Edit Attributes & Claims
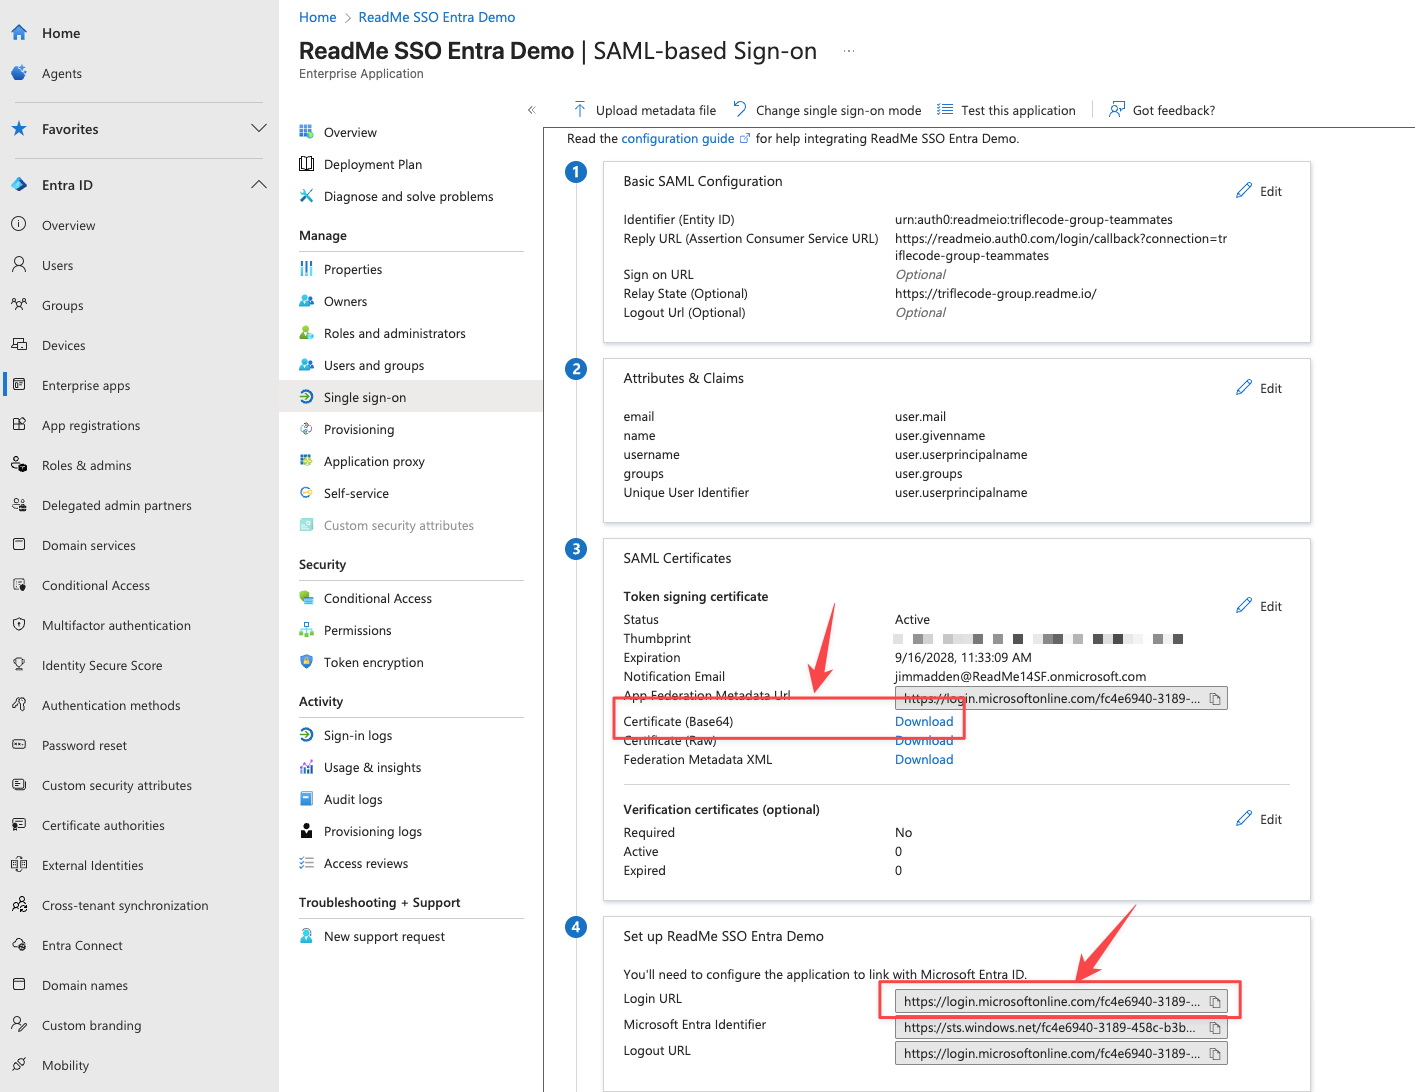Image resolution: width=1415 pixels, height=1092 pixels. pyautogui.click(x=1259, y=388)
